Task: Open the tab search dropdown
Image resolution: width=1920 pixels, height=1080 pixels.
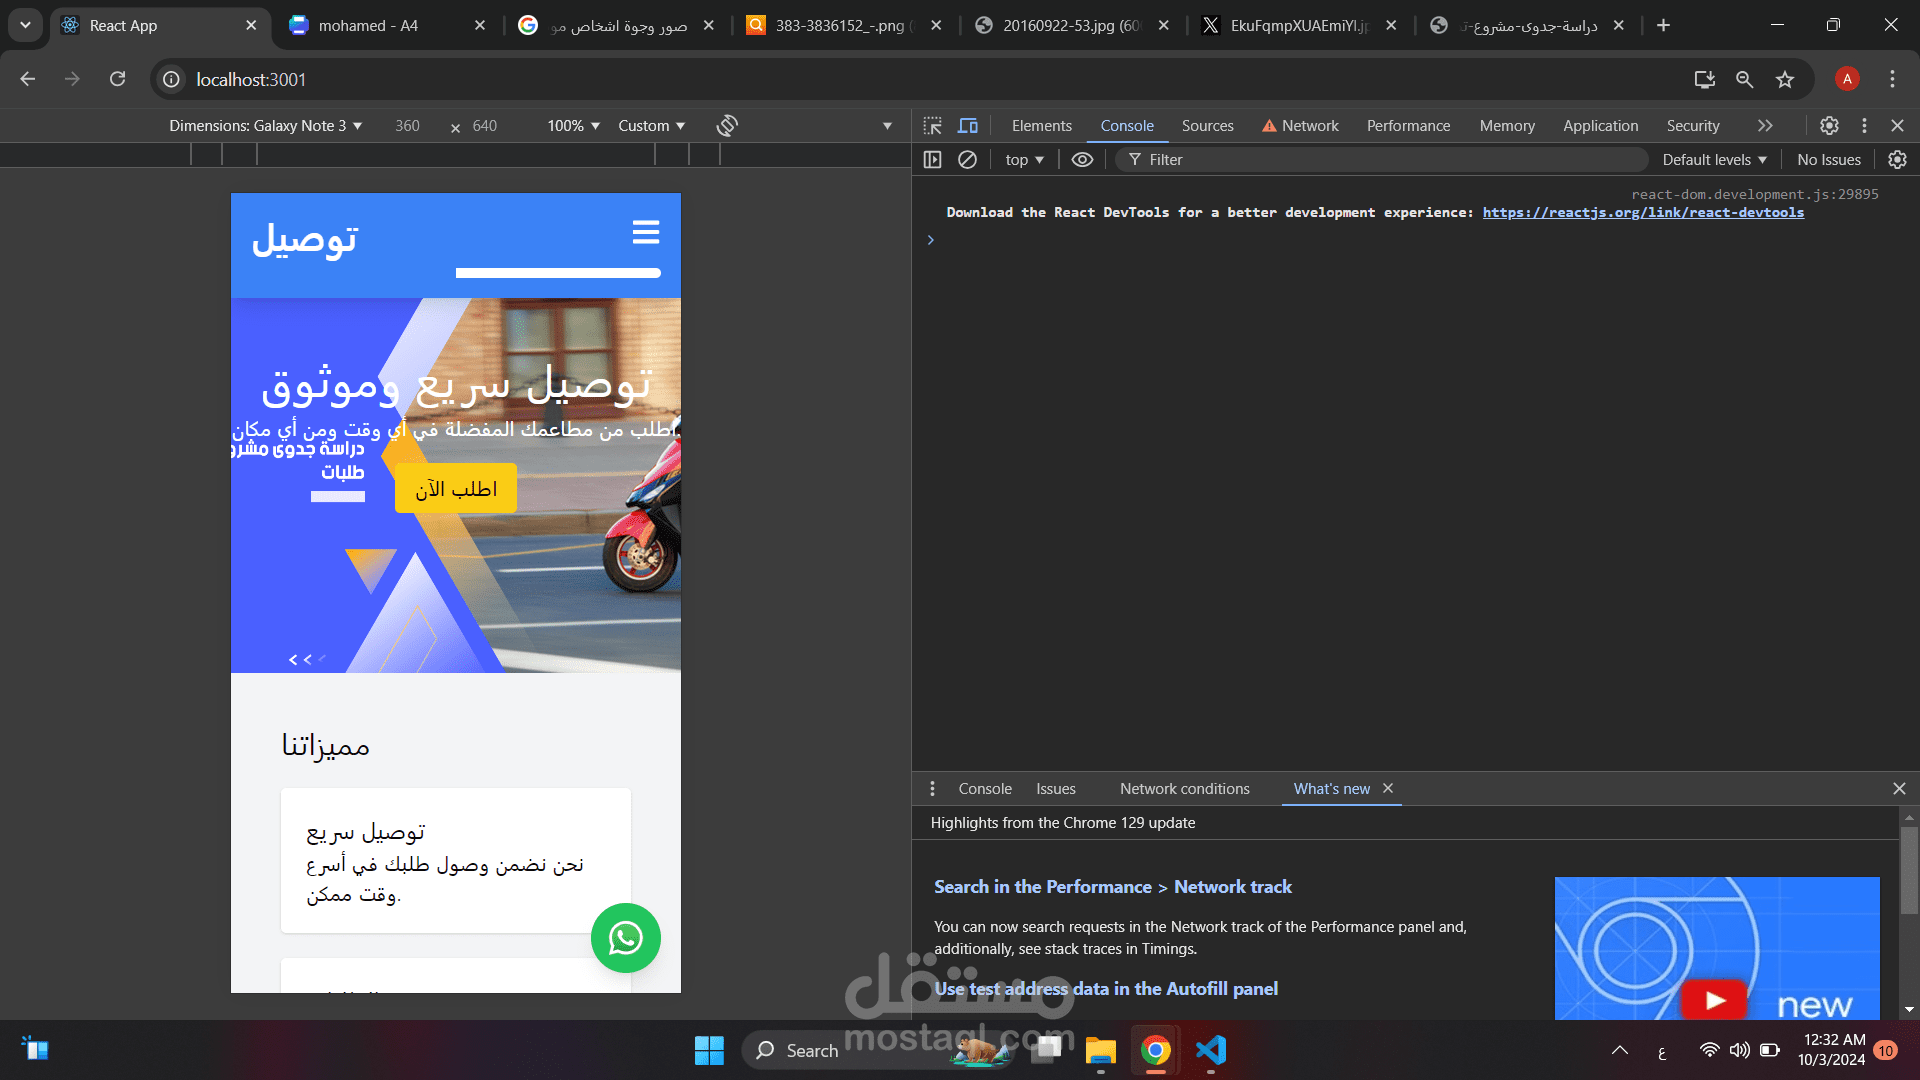Action: [x=25, y=25]
